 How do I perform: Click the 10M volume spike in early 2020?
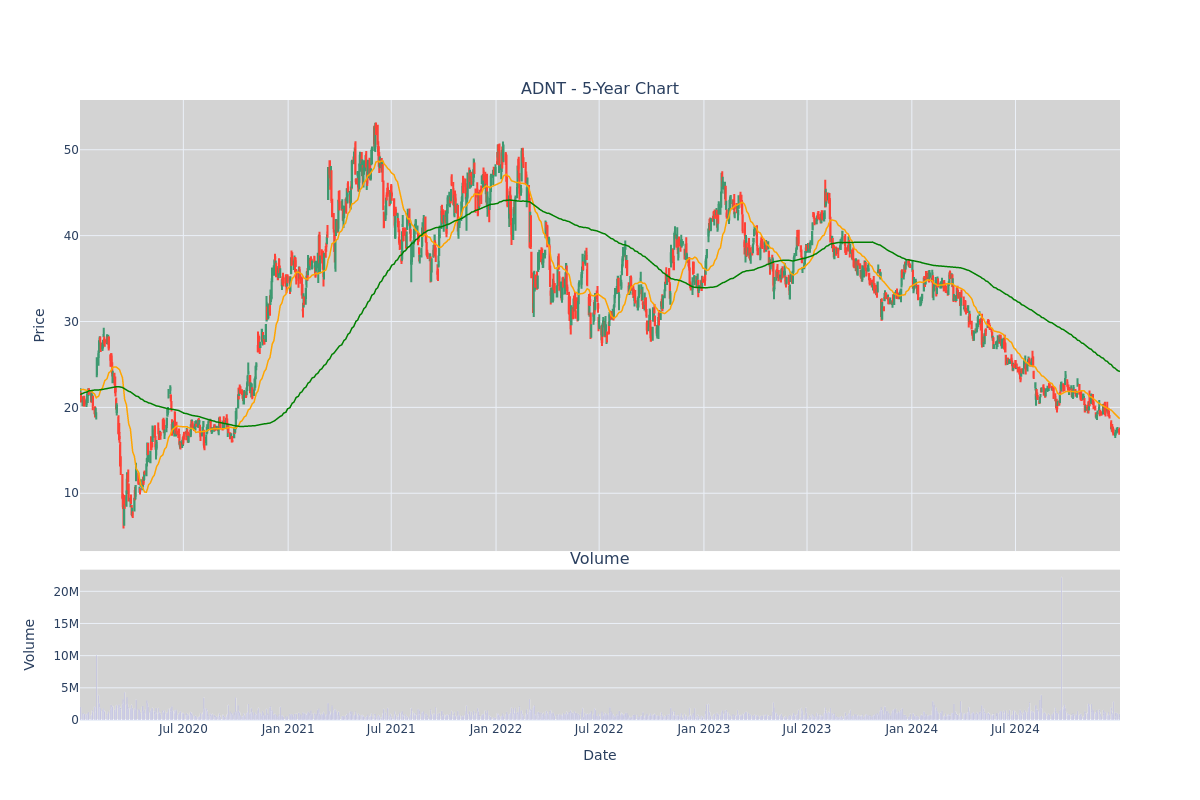click(x=96, y=687)
